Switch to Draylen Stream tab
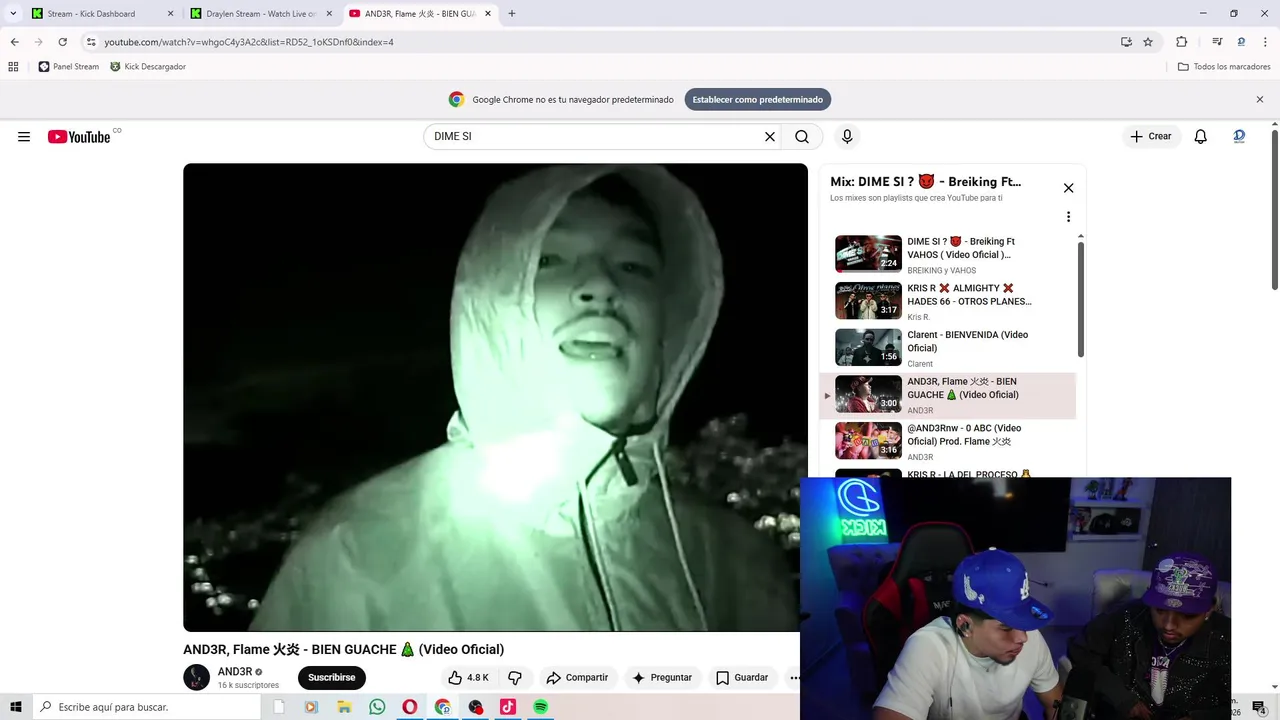Image resolution: width=1280 pixels, height=720 pixels. 260,14
